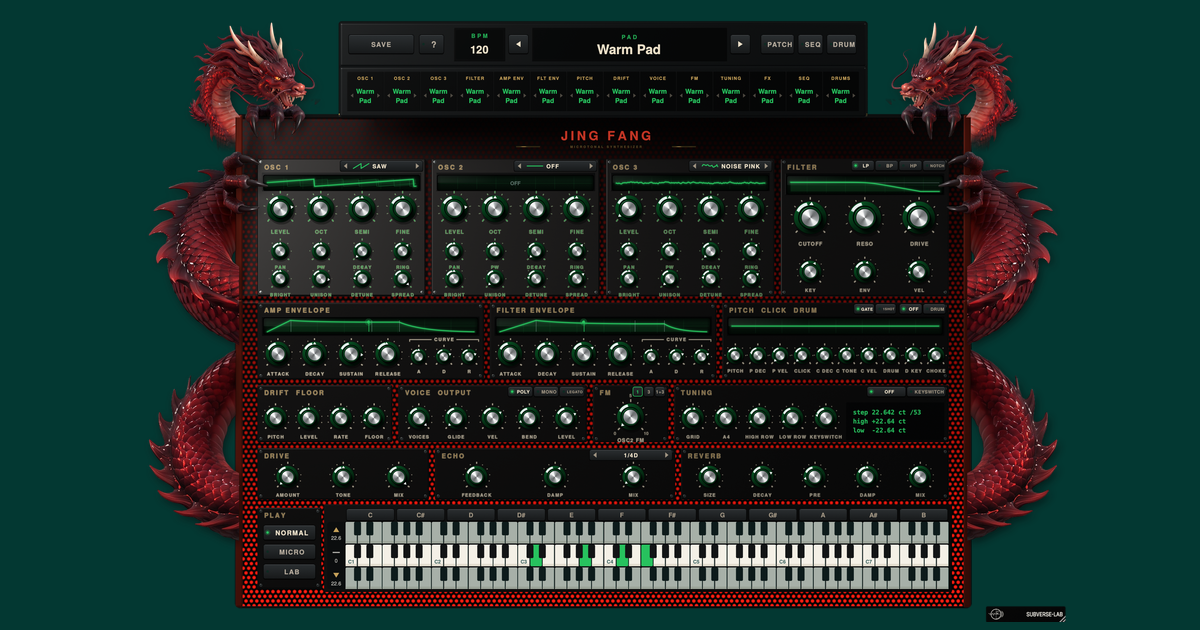Shift the keyboard down with the down arrow

pyautogui.click(x=336, y=573)
